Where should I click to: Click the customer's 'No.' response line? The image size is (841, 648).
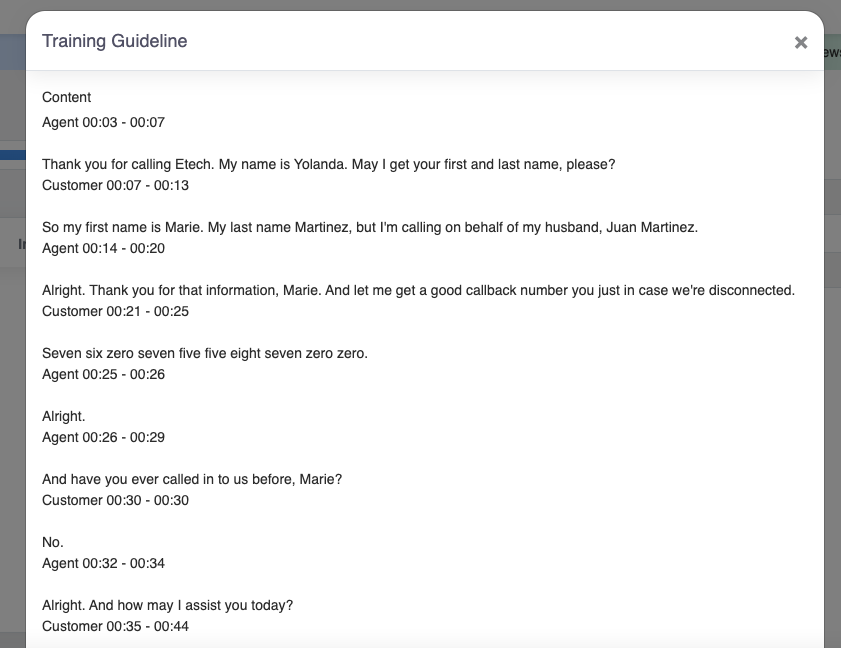[x=53, y=542]
